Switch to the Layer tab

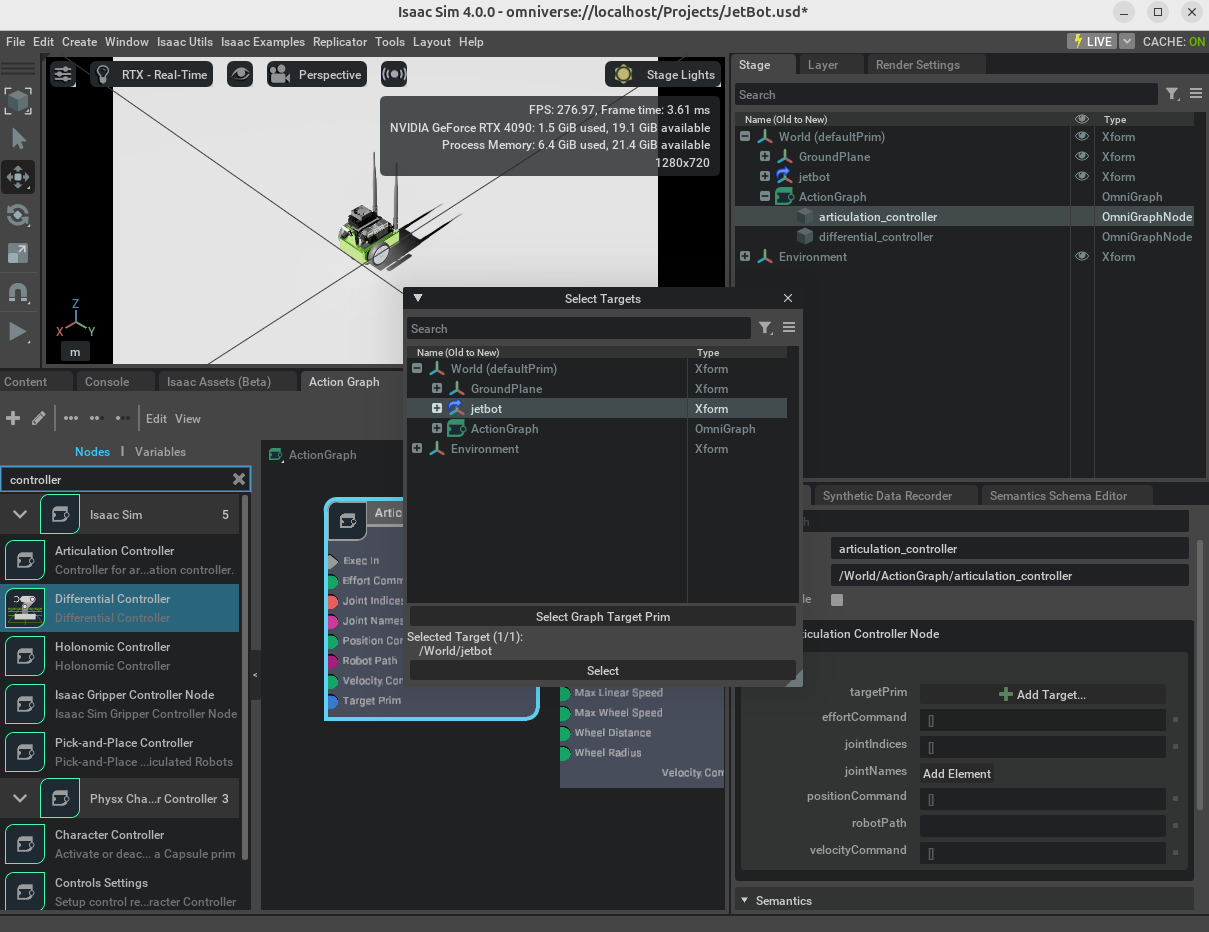point(823,65)
